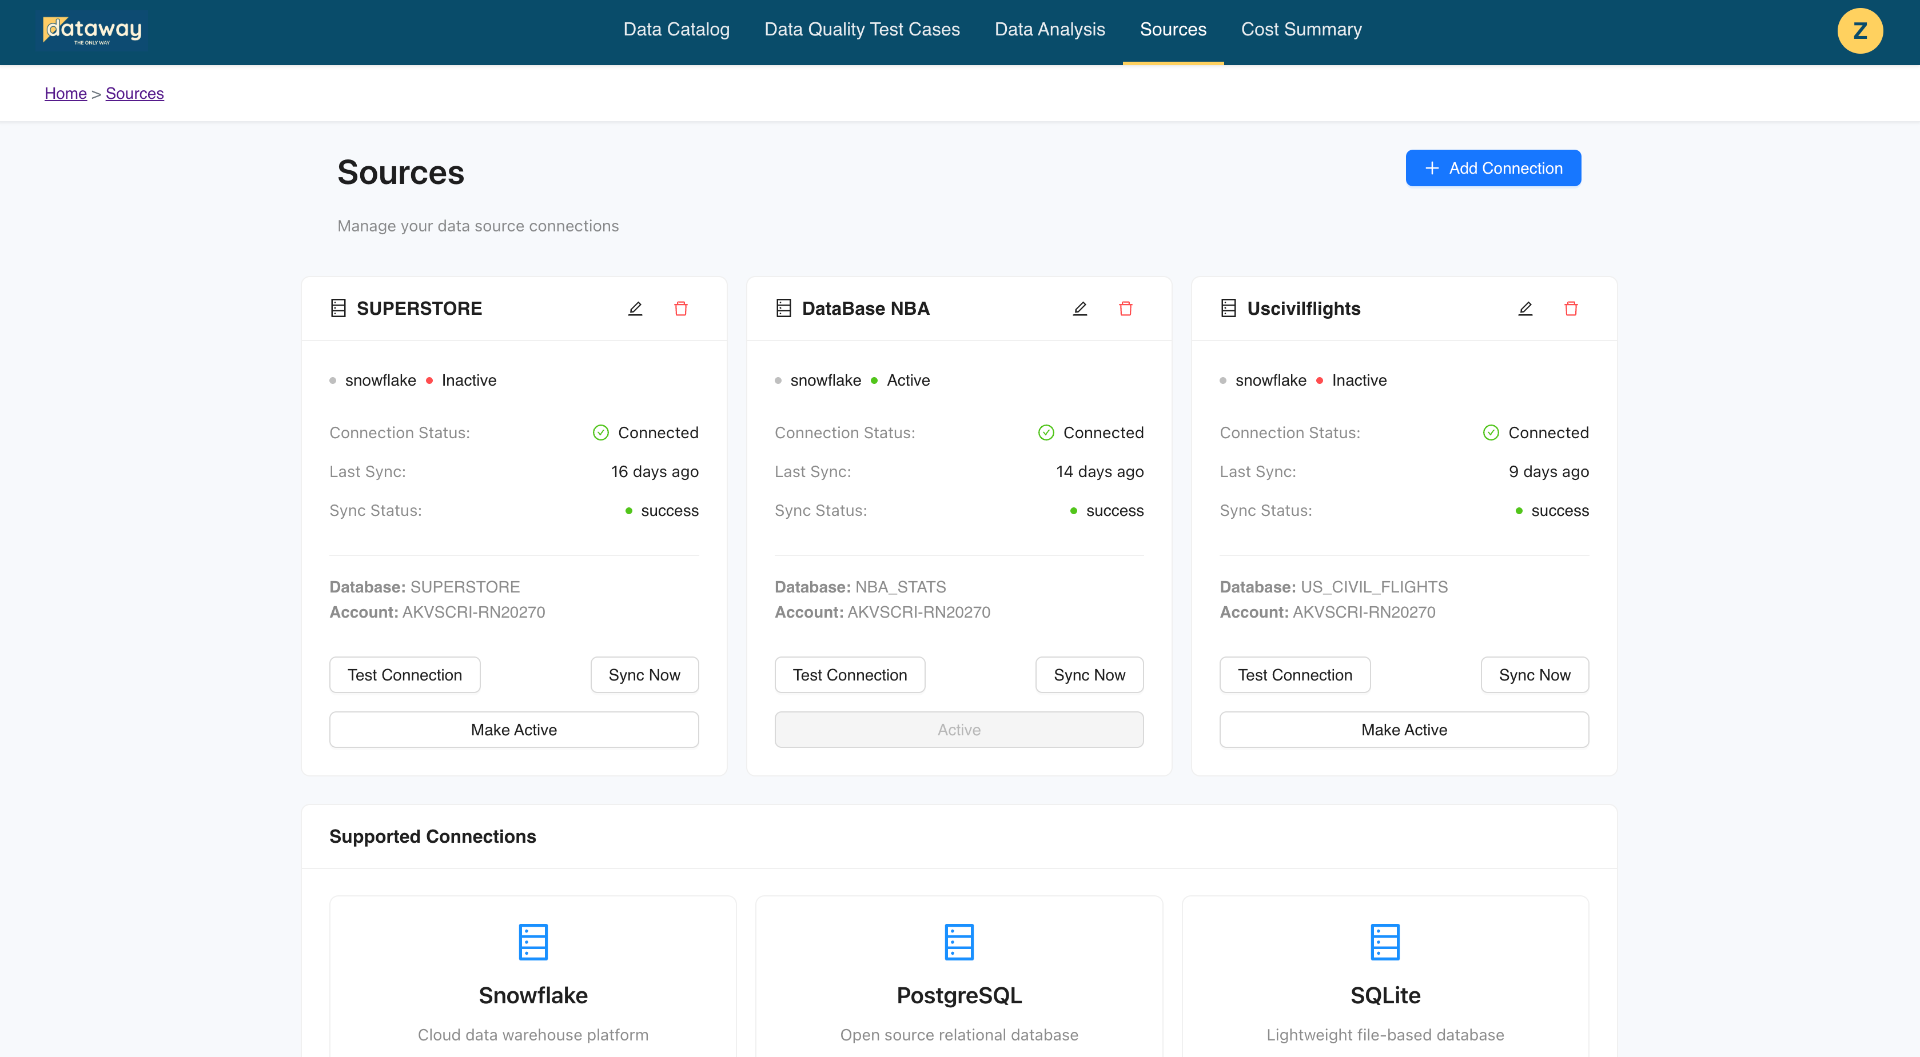1920x1057 pixels.
Task: Delete the Uscivilflights connection via trash icon
Action: tap(1571, 308)
